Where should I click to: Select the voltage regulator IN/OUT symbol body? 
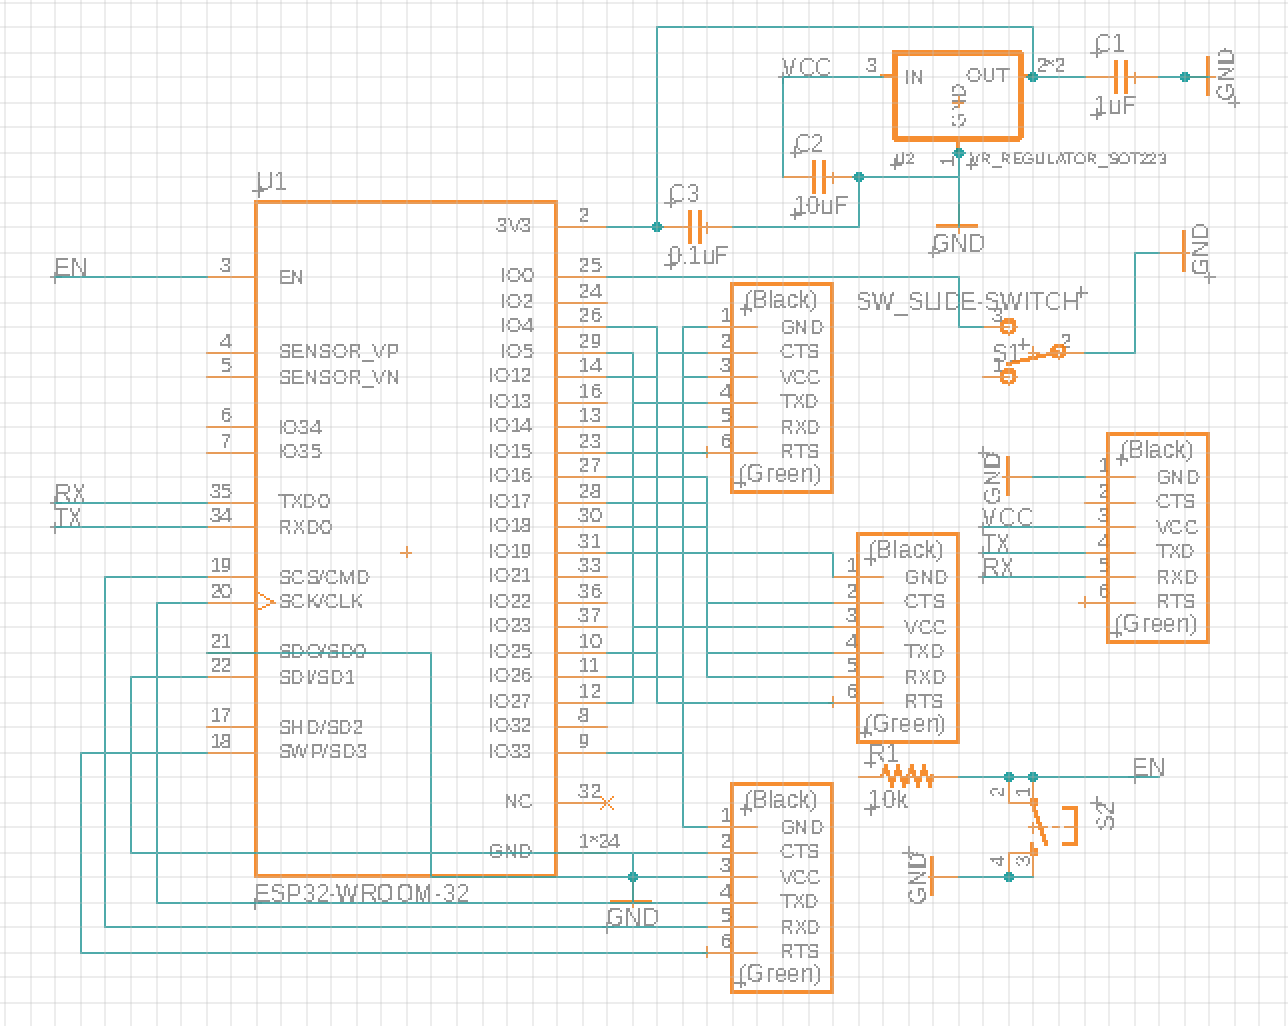point(958,95)
